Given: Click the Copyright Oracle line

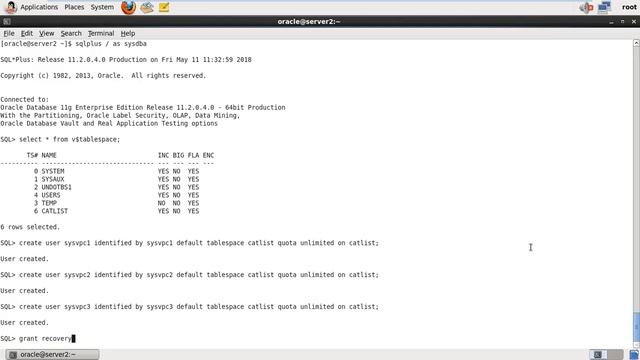Looking at the screenshot, I should 103,76.
